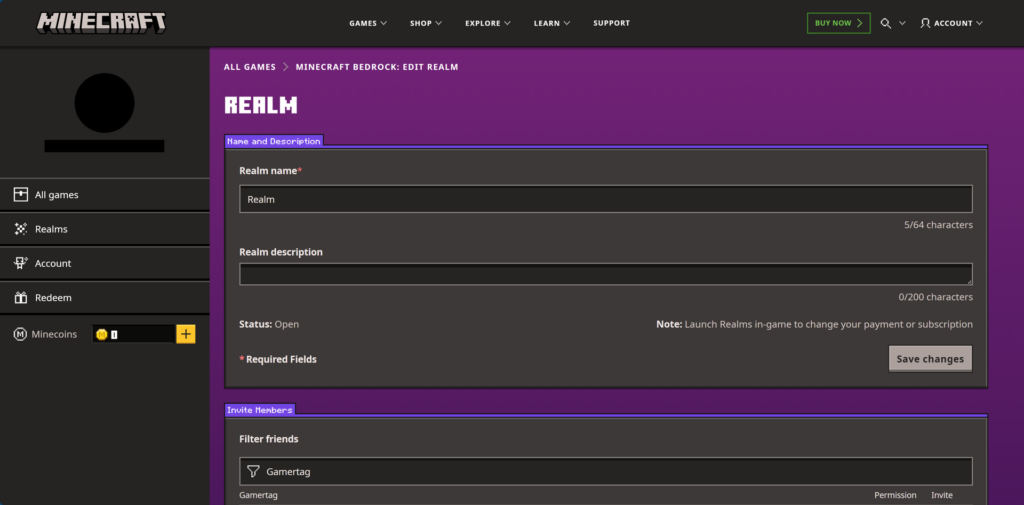
Task: Click the Permission column header
Action: [x=895, y=495]
